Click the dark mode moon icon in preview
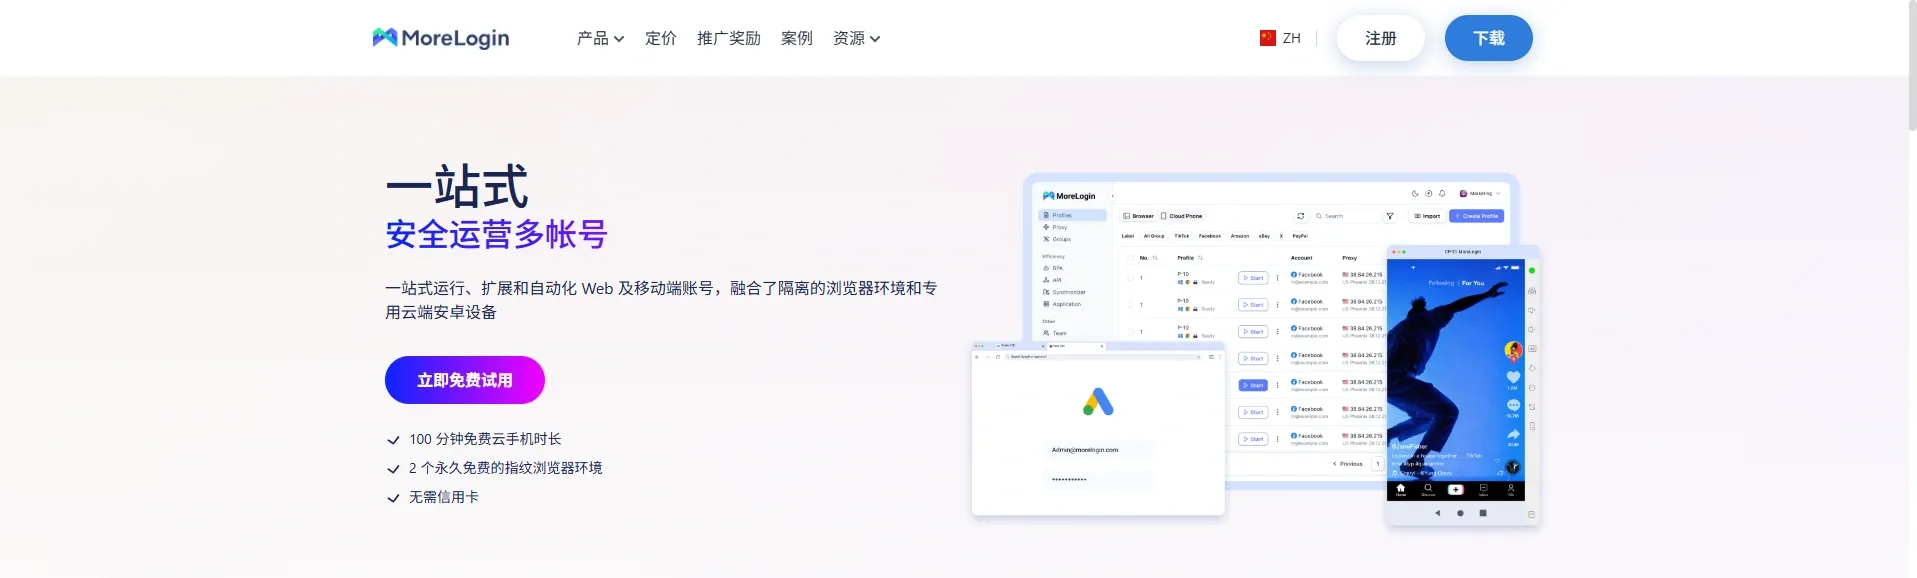The height and width of the screenshot is (578, 1917). (1415, 193)
